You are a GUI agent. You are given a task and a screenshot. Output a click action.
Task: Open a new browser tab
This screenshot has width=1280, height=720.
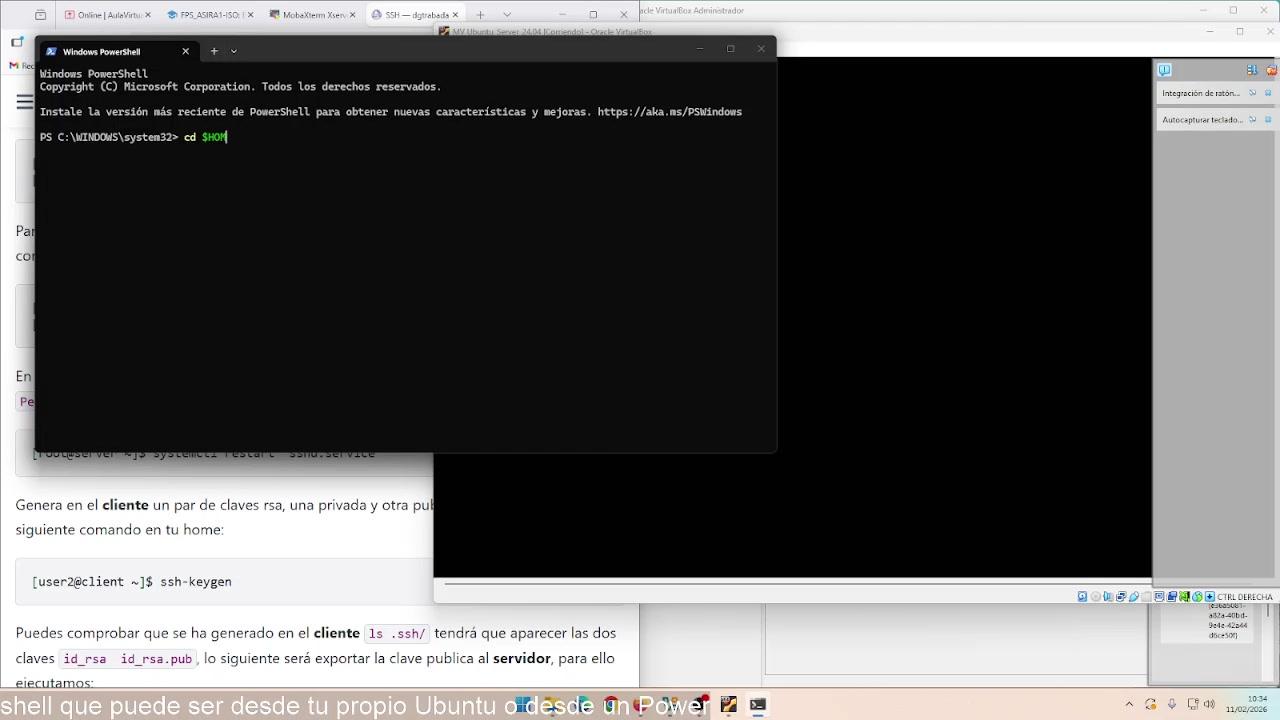(480, 15)
